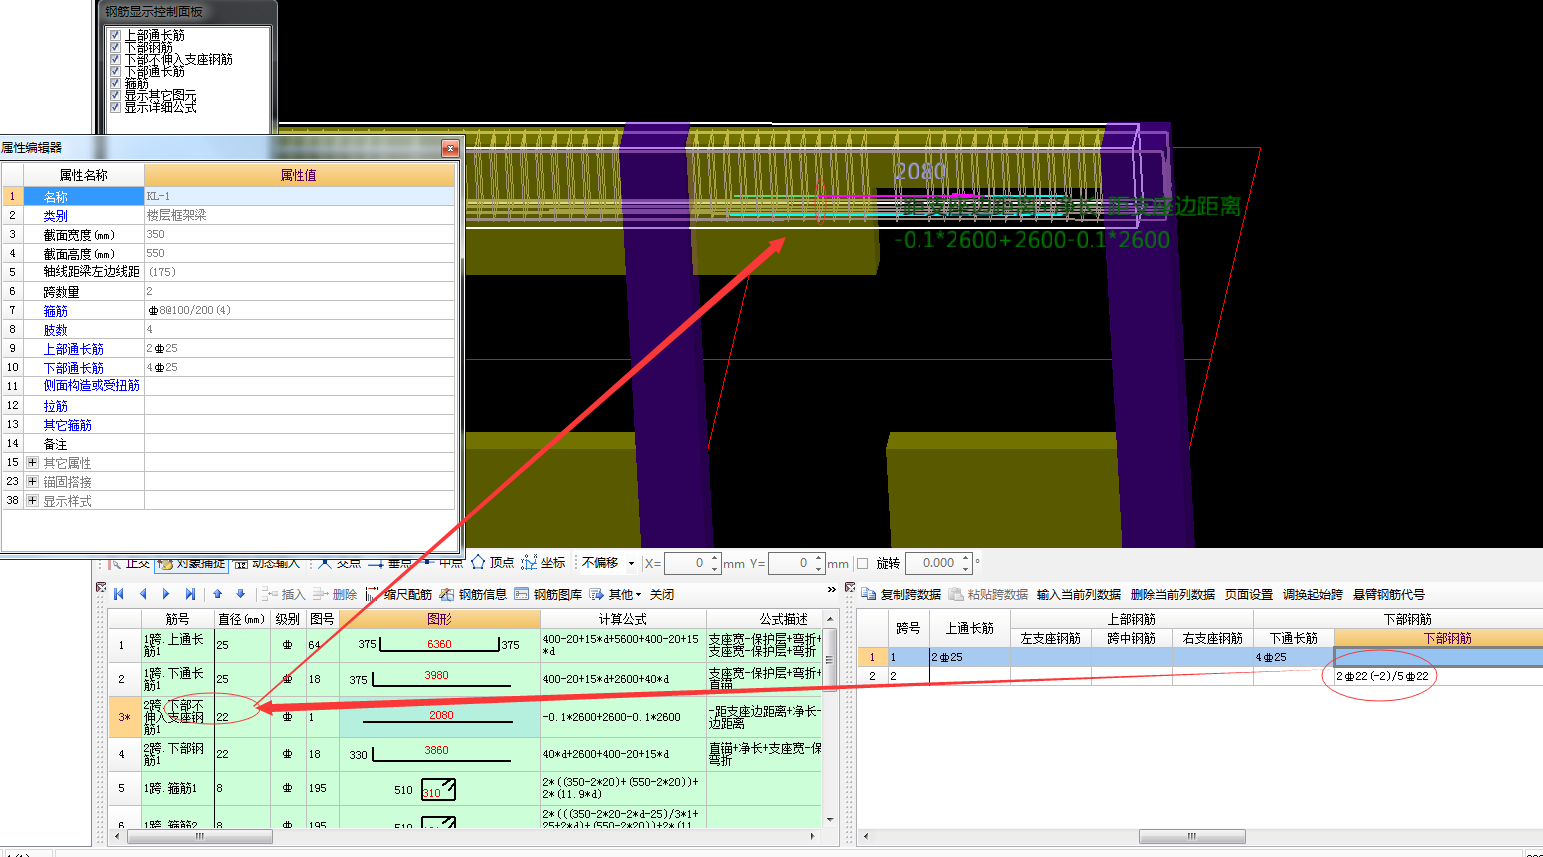Close the rebar table panel pin icon
The width and height of the screenshot is (1543, 857).
click(101, 588)
